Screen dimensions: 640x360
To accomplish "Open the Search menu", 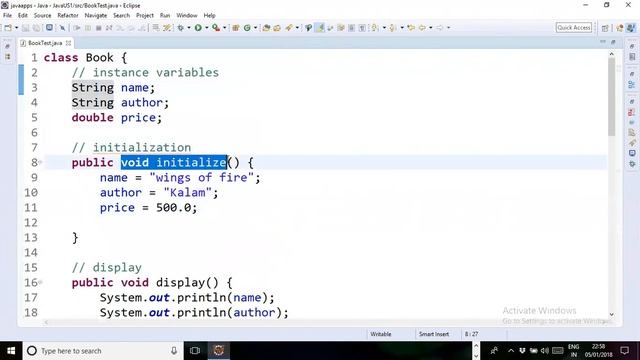I will tap(121, 16).
